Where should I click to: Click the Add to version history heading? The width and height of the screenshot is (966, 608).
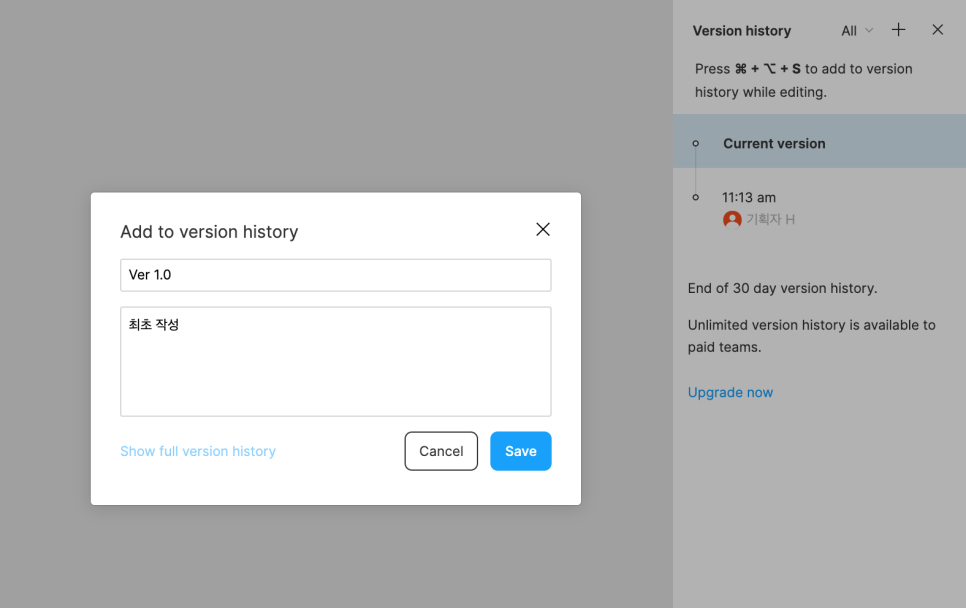pyautogui.click(x=209, y=232)
